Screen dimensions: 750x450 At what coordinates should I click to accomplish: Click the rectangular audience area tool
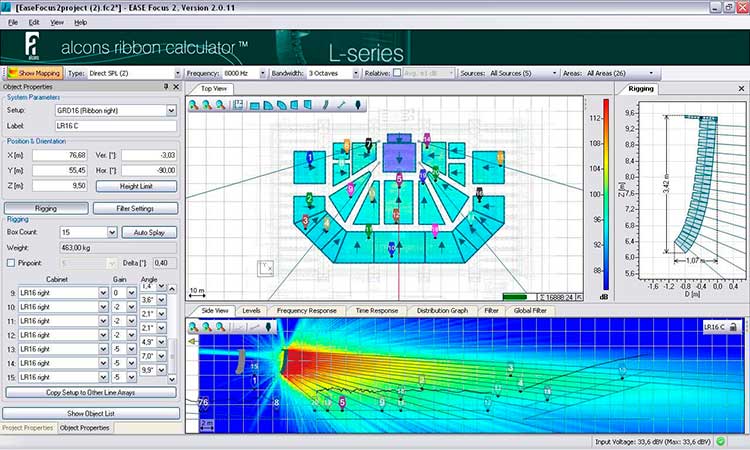click(255, 105)
